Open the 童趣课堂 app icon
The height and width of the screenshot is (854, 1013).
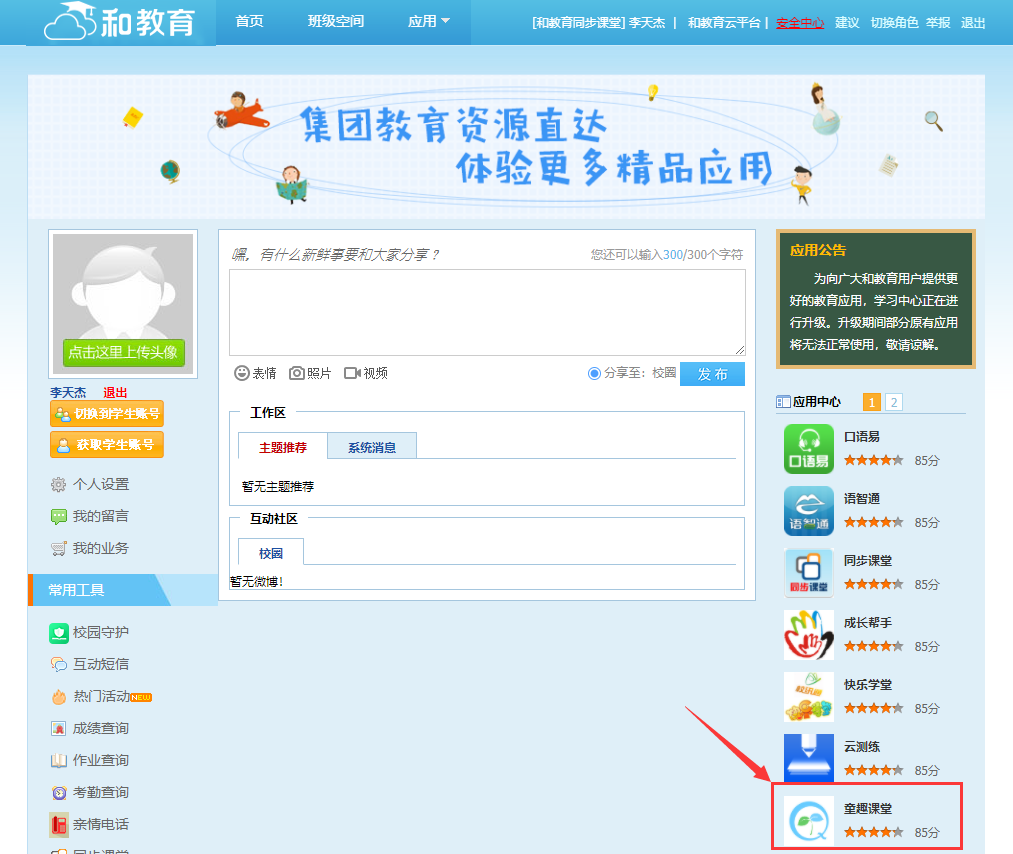[808, 821]
